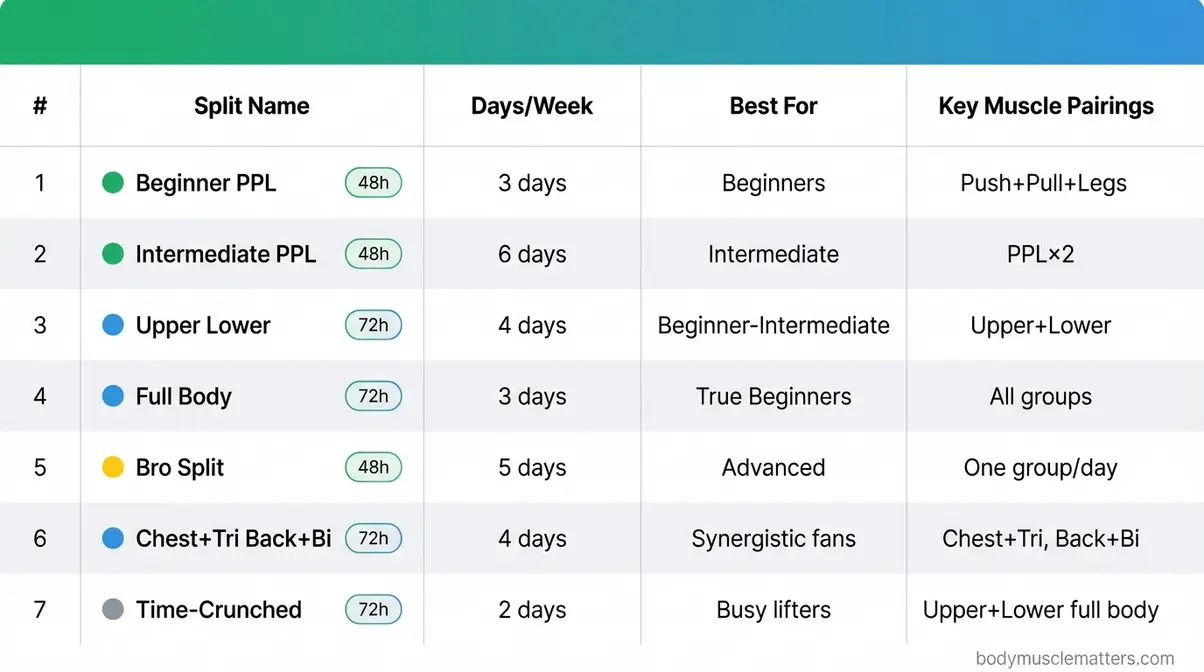Select the yellow dot beside Bro Split
1204x672 pixels.
point(113,467)
